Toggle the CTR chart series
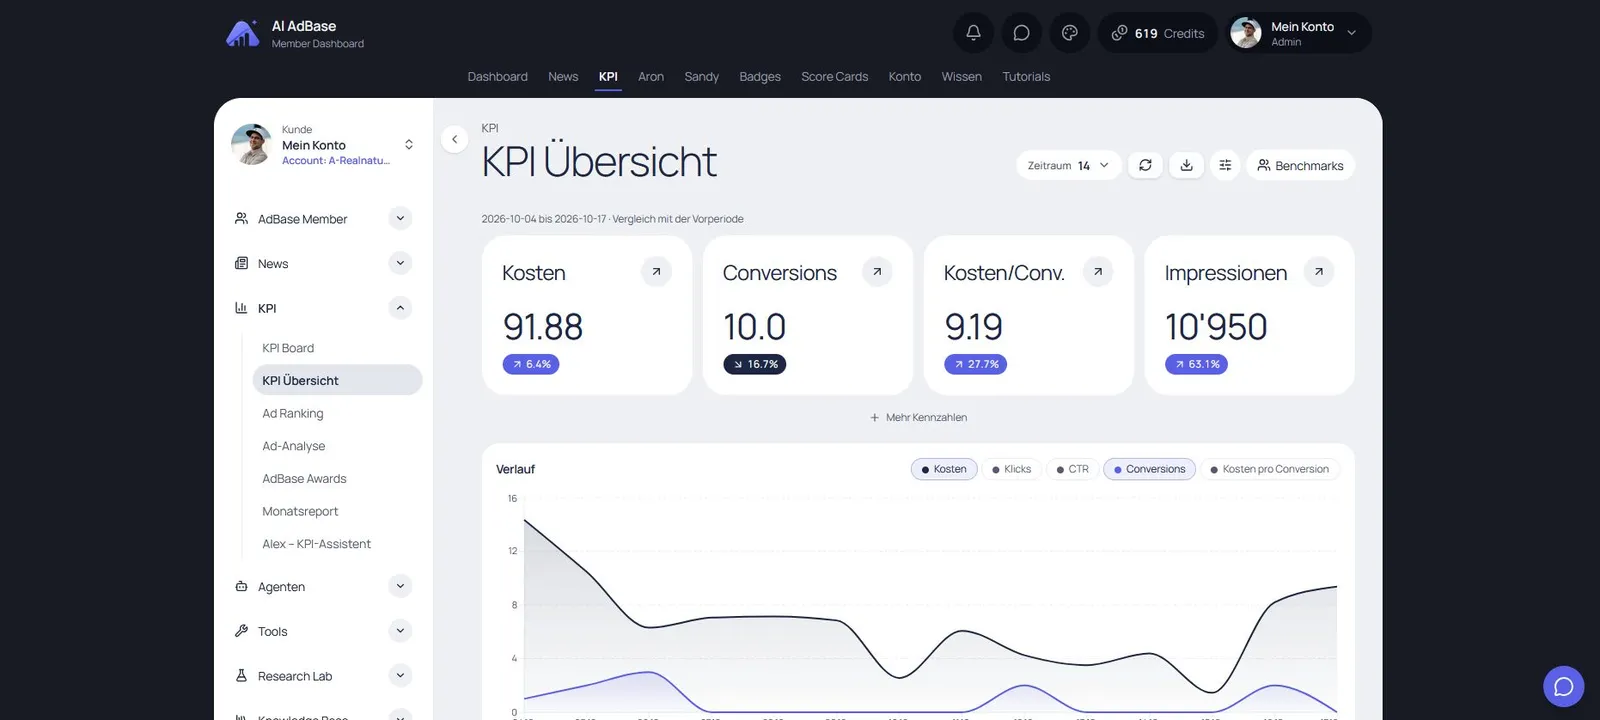This screenshot has height=720, width=1600. pyautogui.click(x=1072, y=469)
